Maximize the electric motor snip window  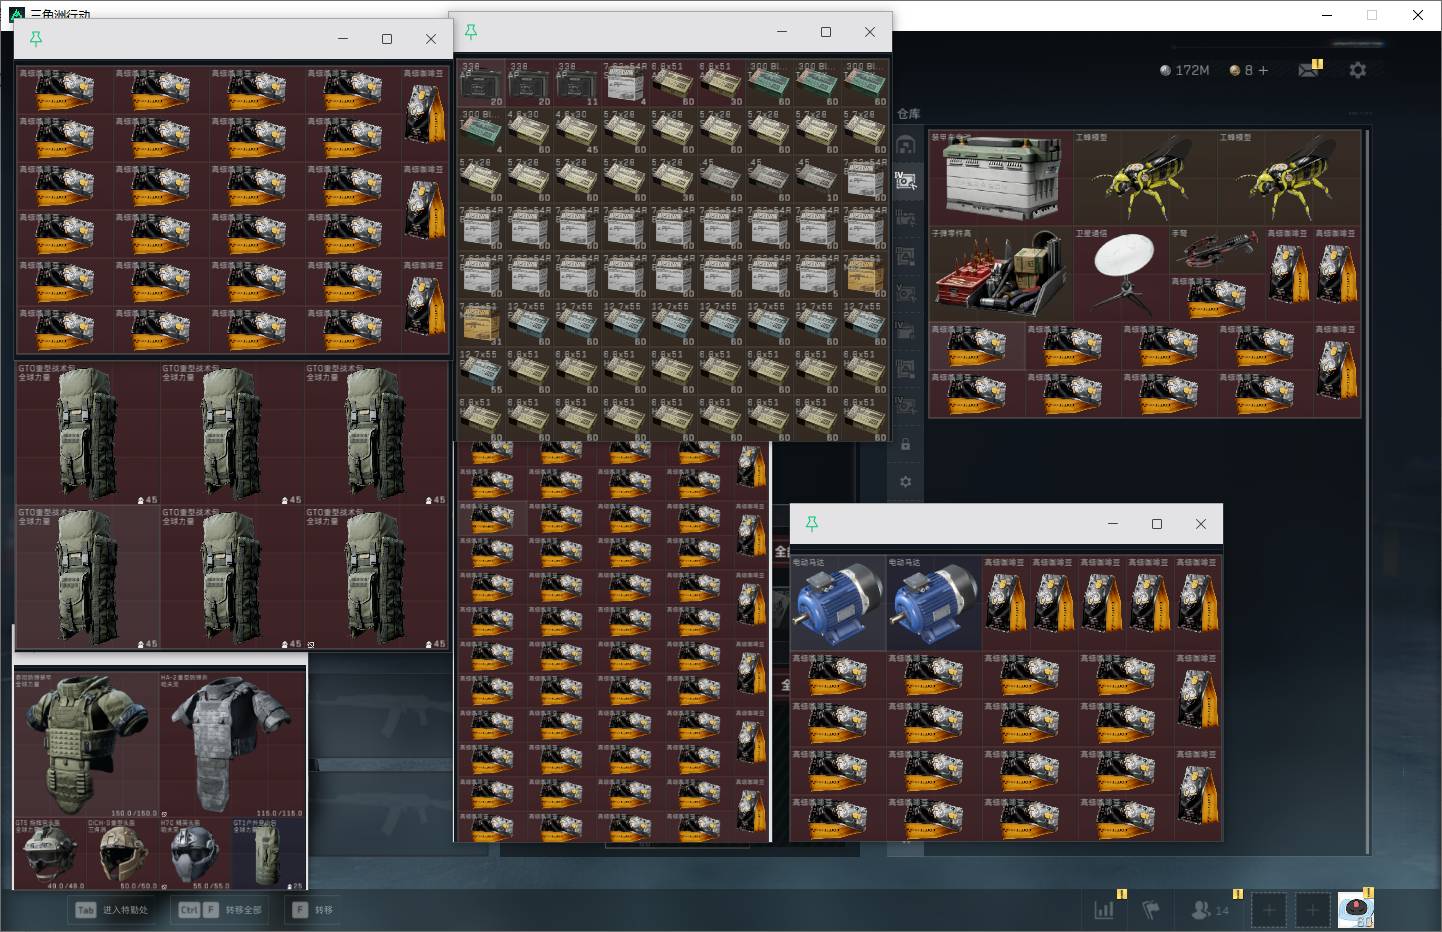[1157, 524]
